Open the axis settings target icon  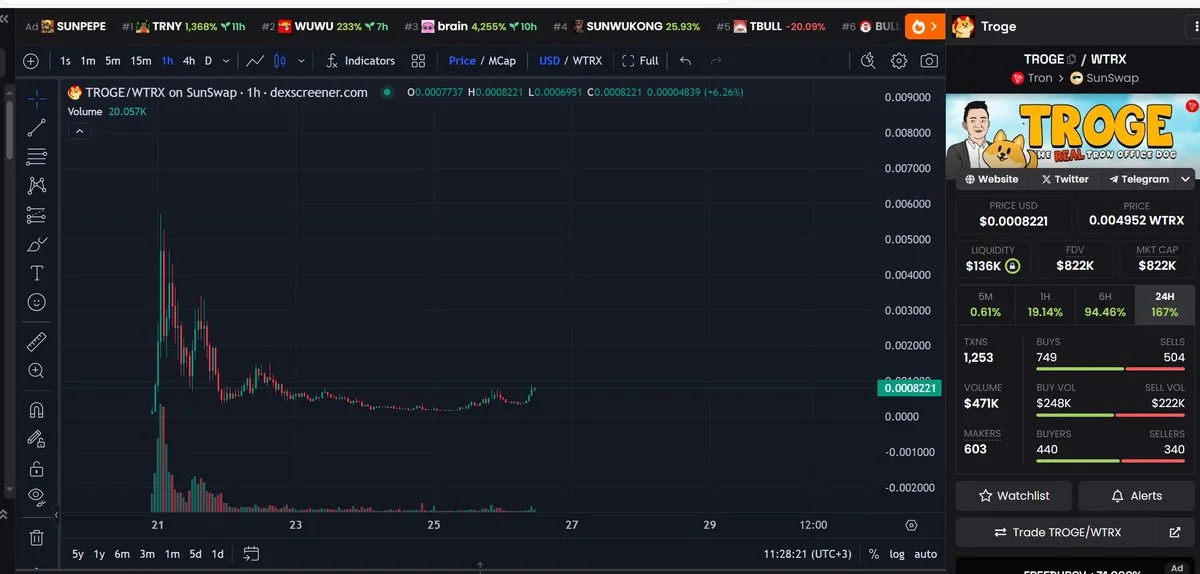pos(911,525)
